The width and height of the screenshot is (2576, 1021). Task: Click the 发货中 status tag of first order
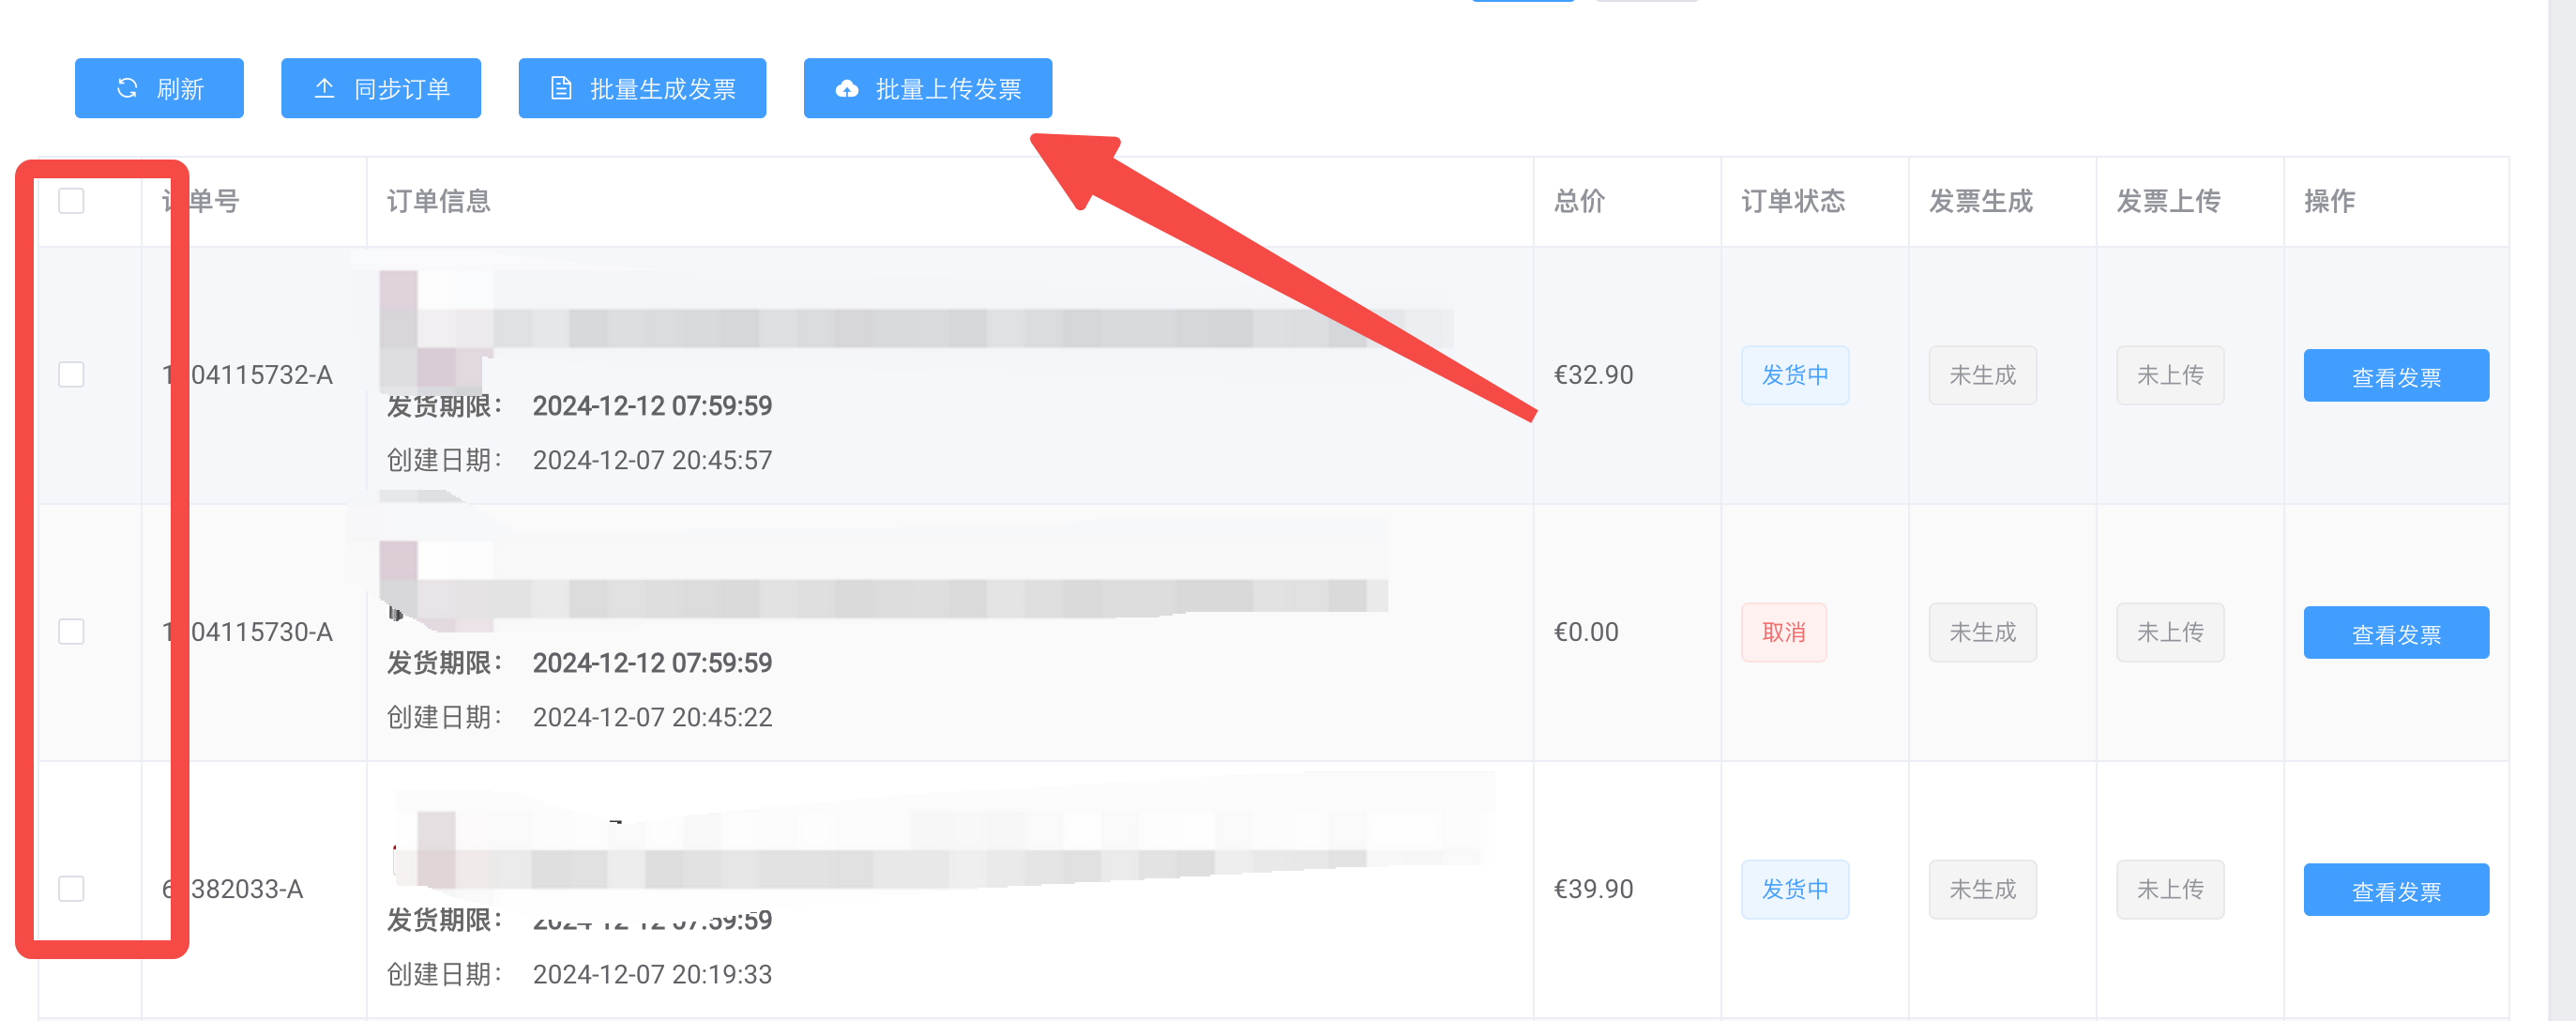(1794, 375)
